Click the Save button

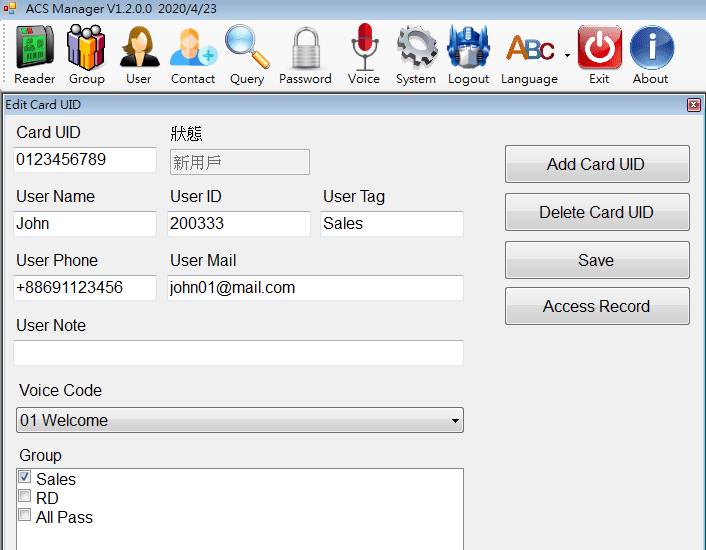click(x=597, y=260)
